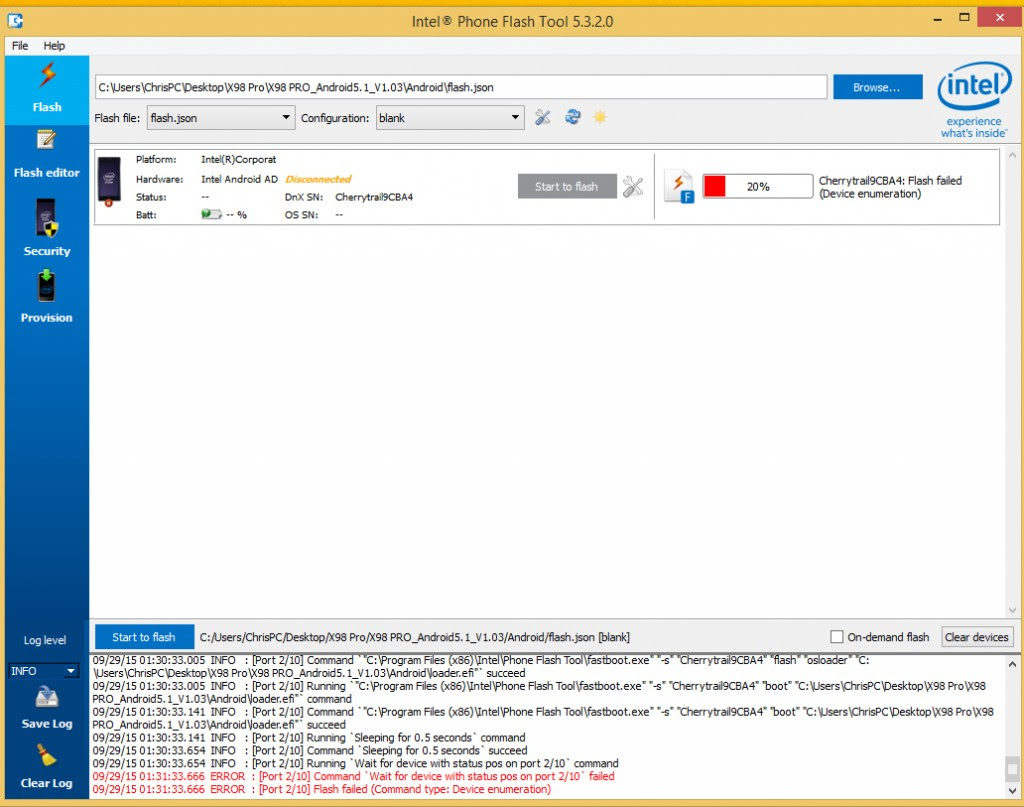This screenshot has width=1024, height=807.
Task: Open the Flash editor panel
Action: [47, 154]
